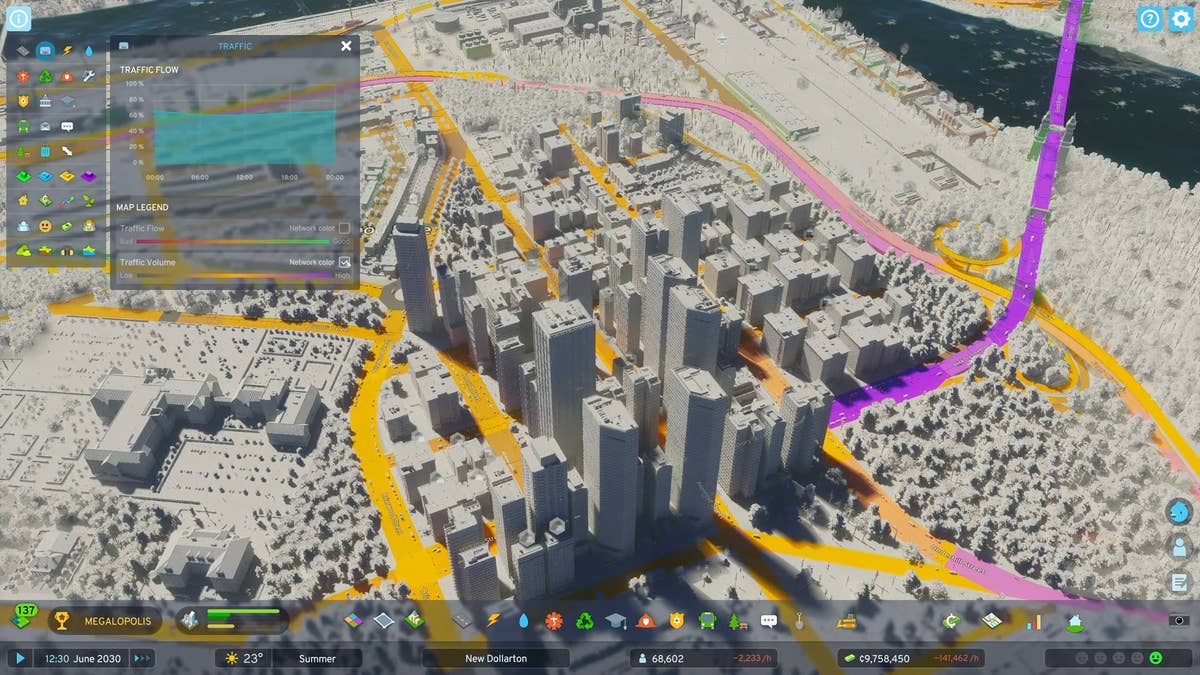Click the New Dollarton city name
Viewport: 1200px width, 675px height.
[x=497, y=658]
